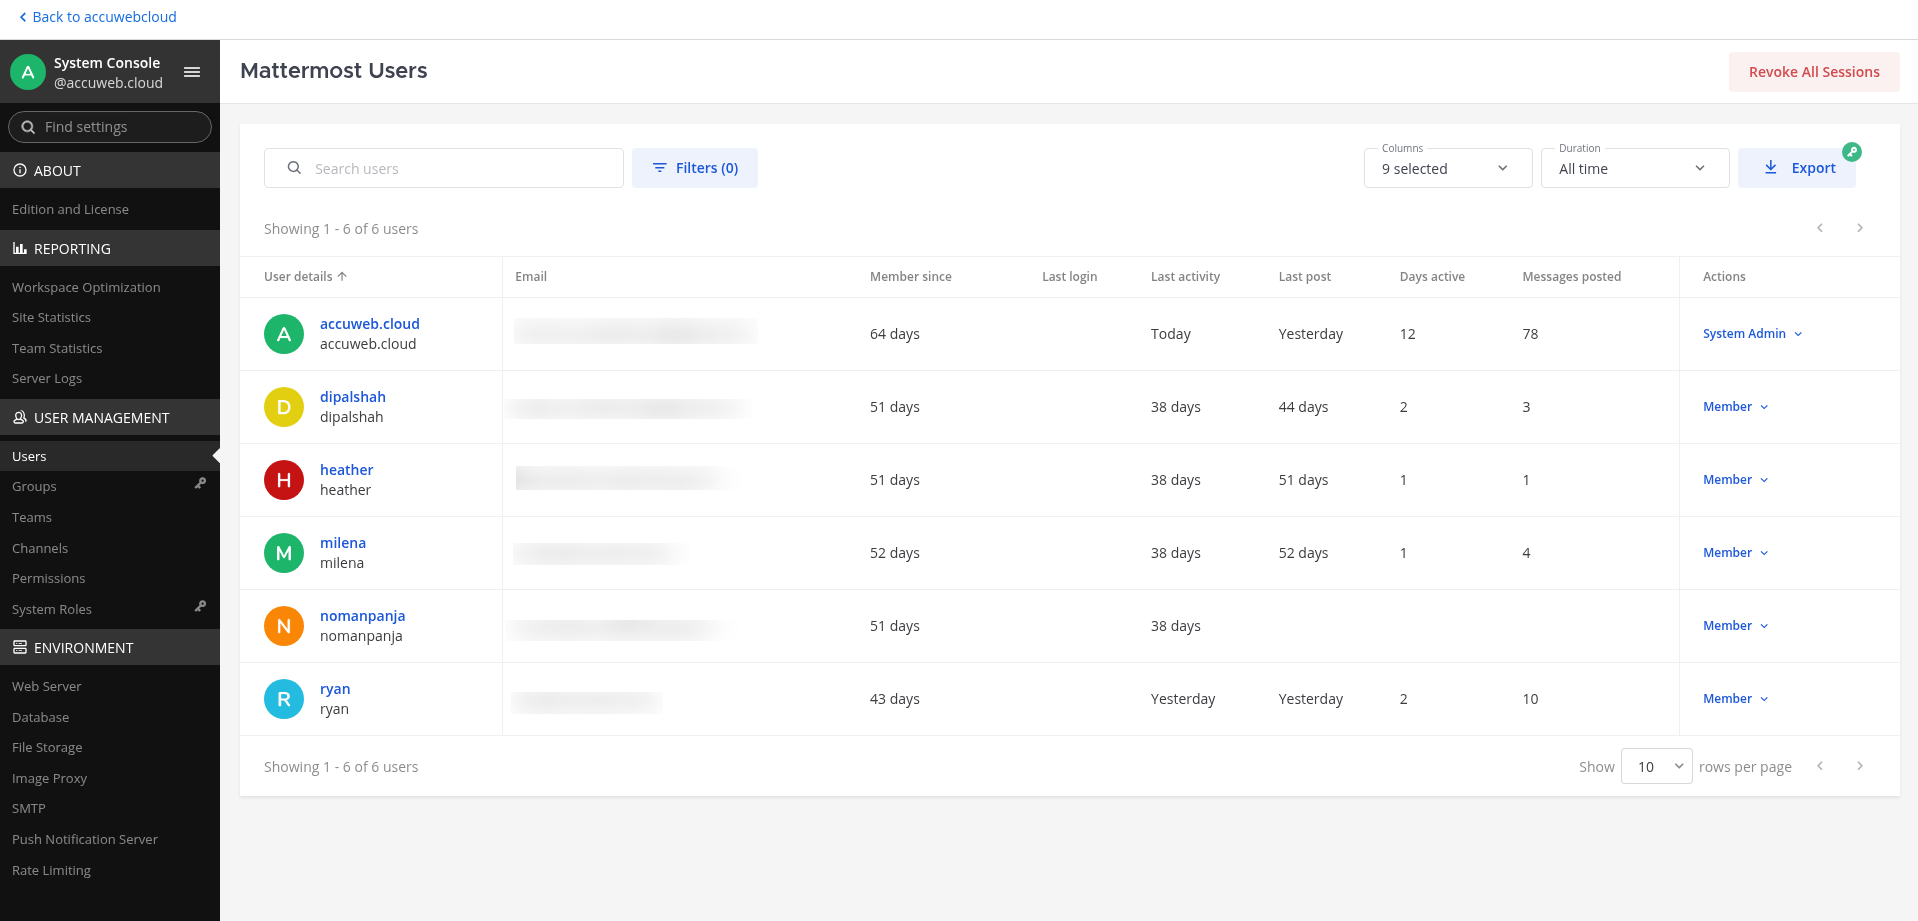This screenshot has width=1918, height=921.
Task: Open the Permissions section in the sidebar
Action: [x=48, y=578]
